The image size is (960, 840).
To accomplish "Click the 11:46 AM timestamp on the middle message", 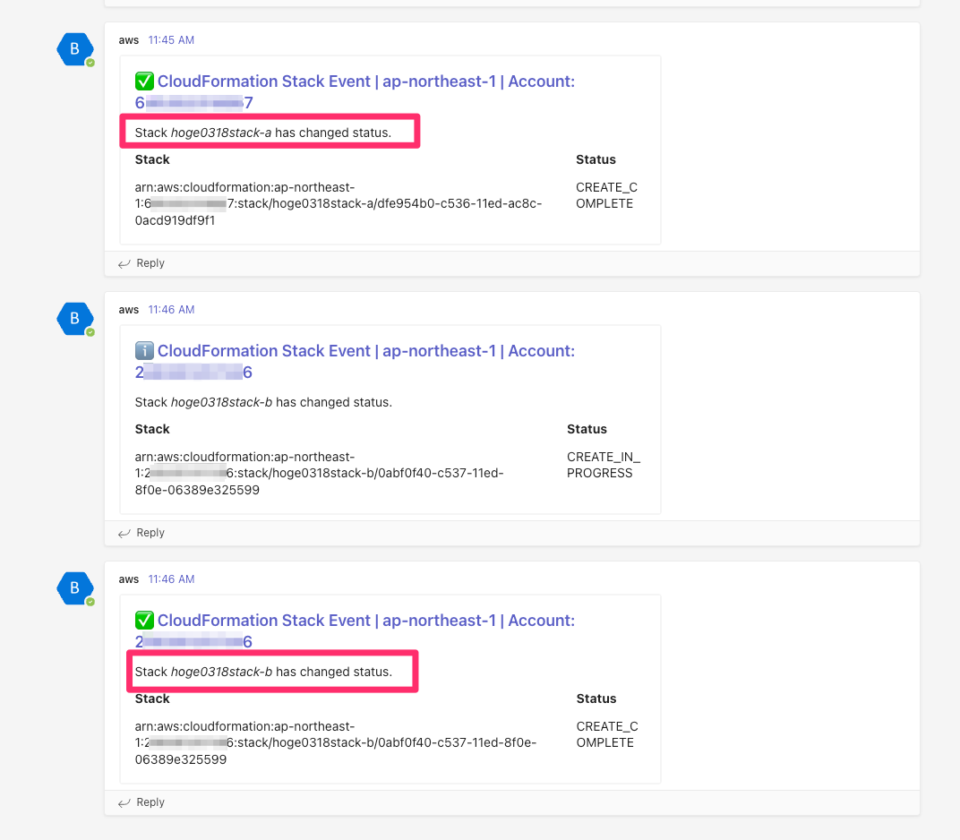I will point(170,309).
